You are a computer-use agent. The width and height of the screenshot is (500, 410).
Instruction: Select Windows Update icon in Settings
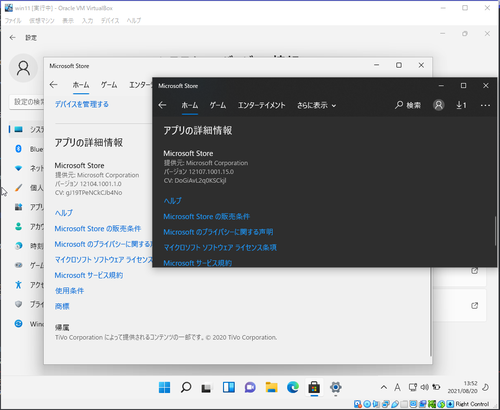[19, 323]
